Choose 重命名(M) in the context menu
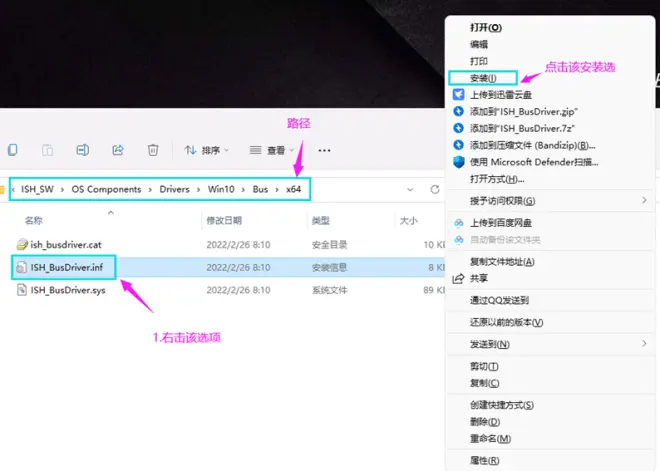Viewport: 660px width, 471px height. tap(490, 439)
